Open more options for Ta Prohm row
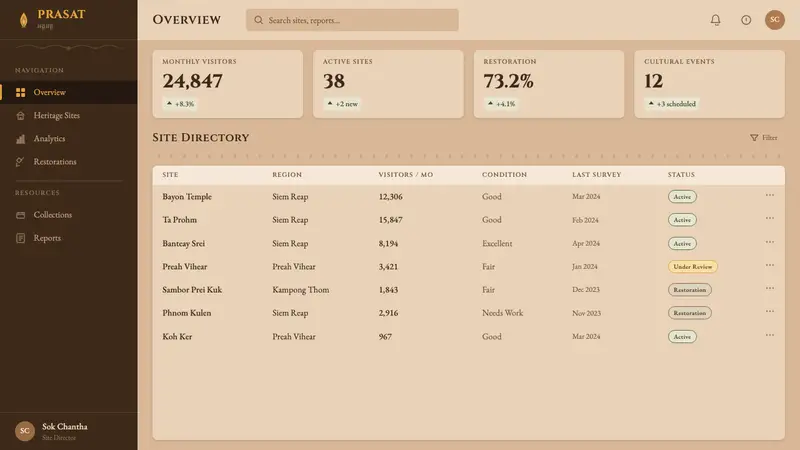This screenshot has width=800, height=450. point(769,218)
